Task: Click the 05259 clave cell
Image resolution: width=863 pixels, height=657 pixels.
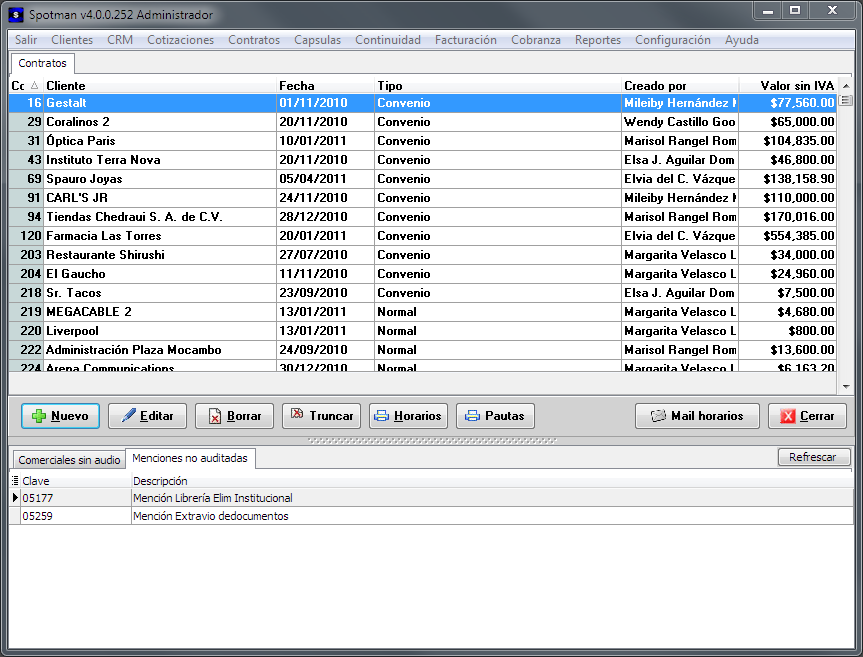Action: point(75,516)
